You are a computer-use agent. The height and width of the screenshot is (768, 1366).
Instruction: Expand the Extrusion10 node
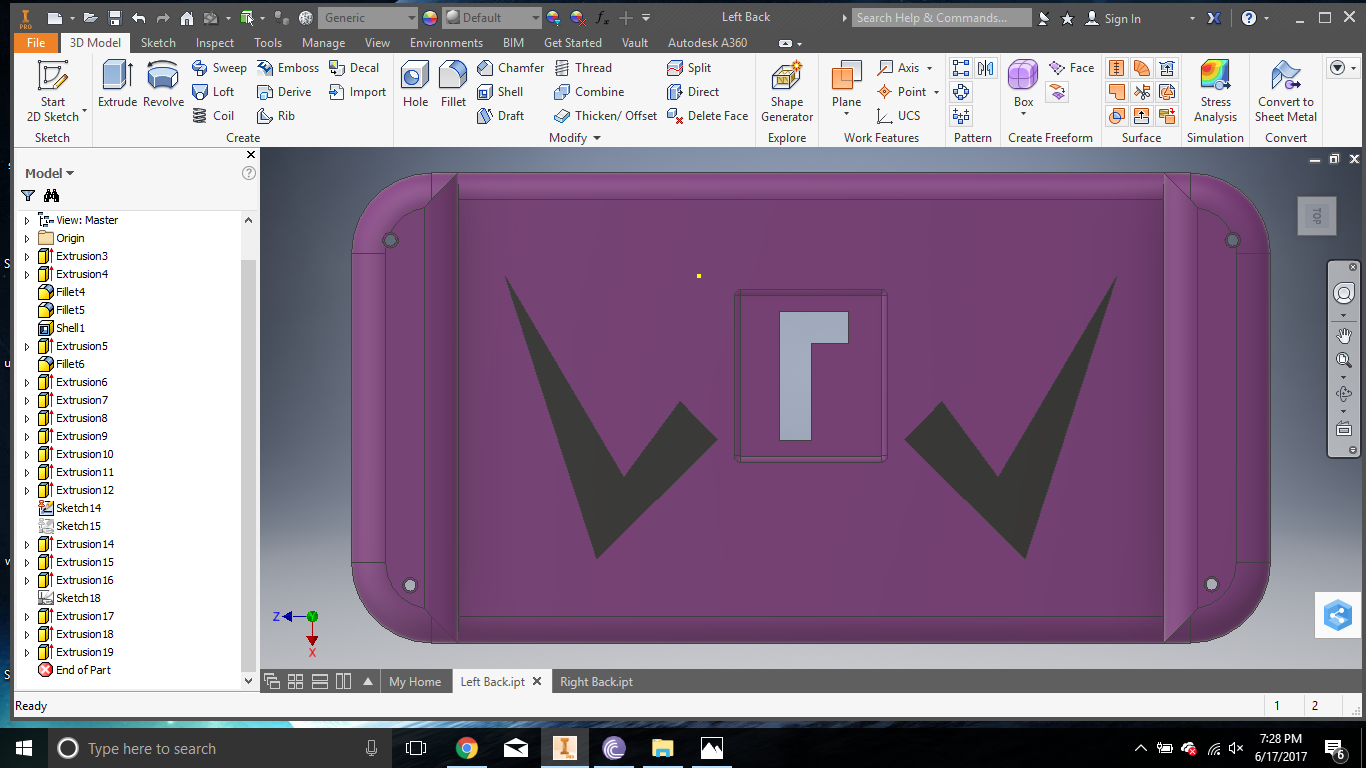(27, 454)
